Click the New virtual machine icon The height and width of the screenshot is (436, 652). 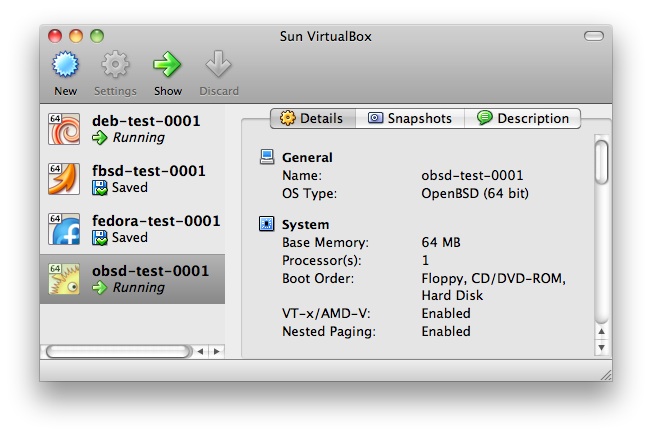(x=65, y=64)
